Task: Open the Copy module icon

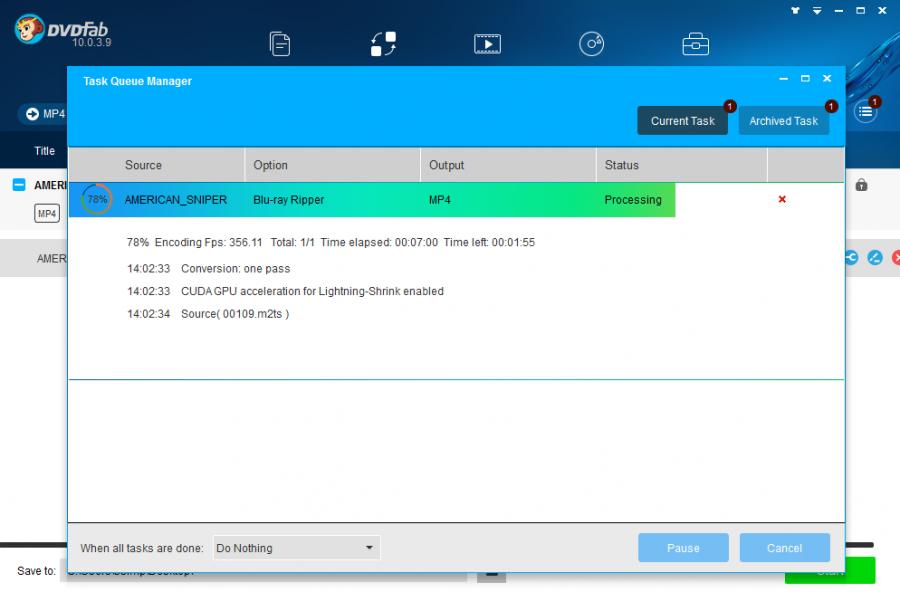Action: pos(280,44)
